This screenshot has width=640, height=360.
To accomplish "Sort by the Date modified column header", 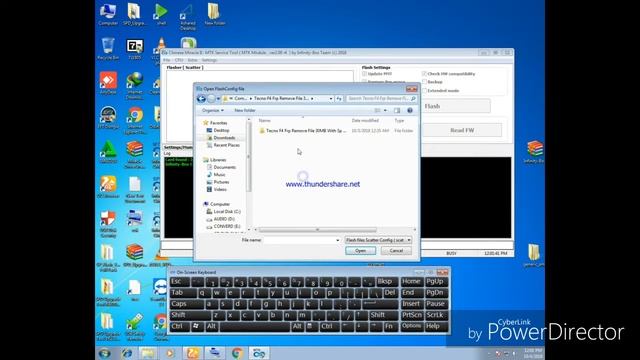I will point(365,121).
